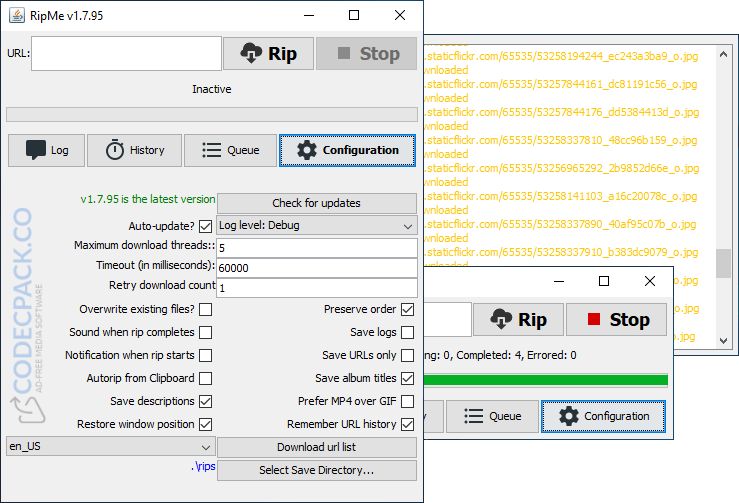Enable Save URLs only
Screen dimensions: 739x503
(x=408, y=355)
